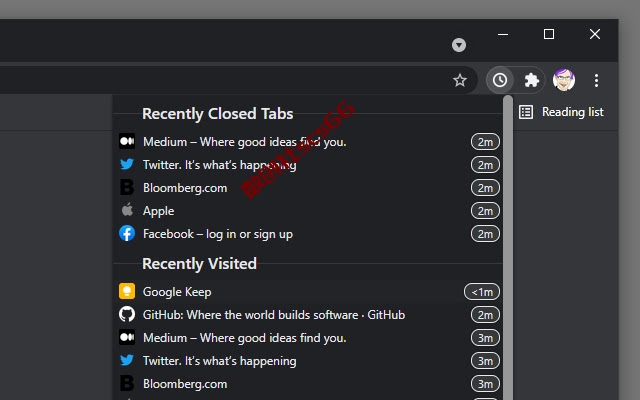
Task: Click Bloomberg B icon in Recently Closed
Action: [127, 187]
